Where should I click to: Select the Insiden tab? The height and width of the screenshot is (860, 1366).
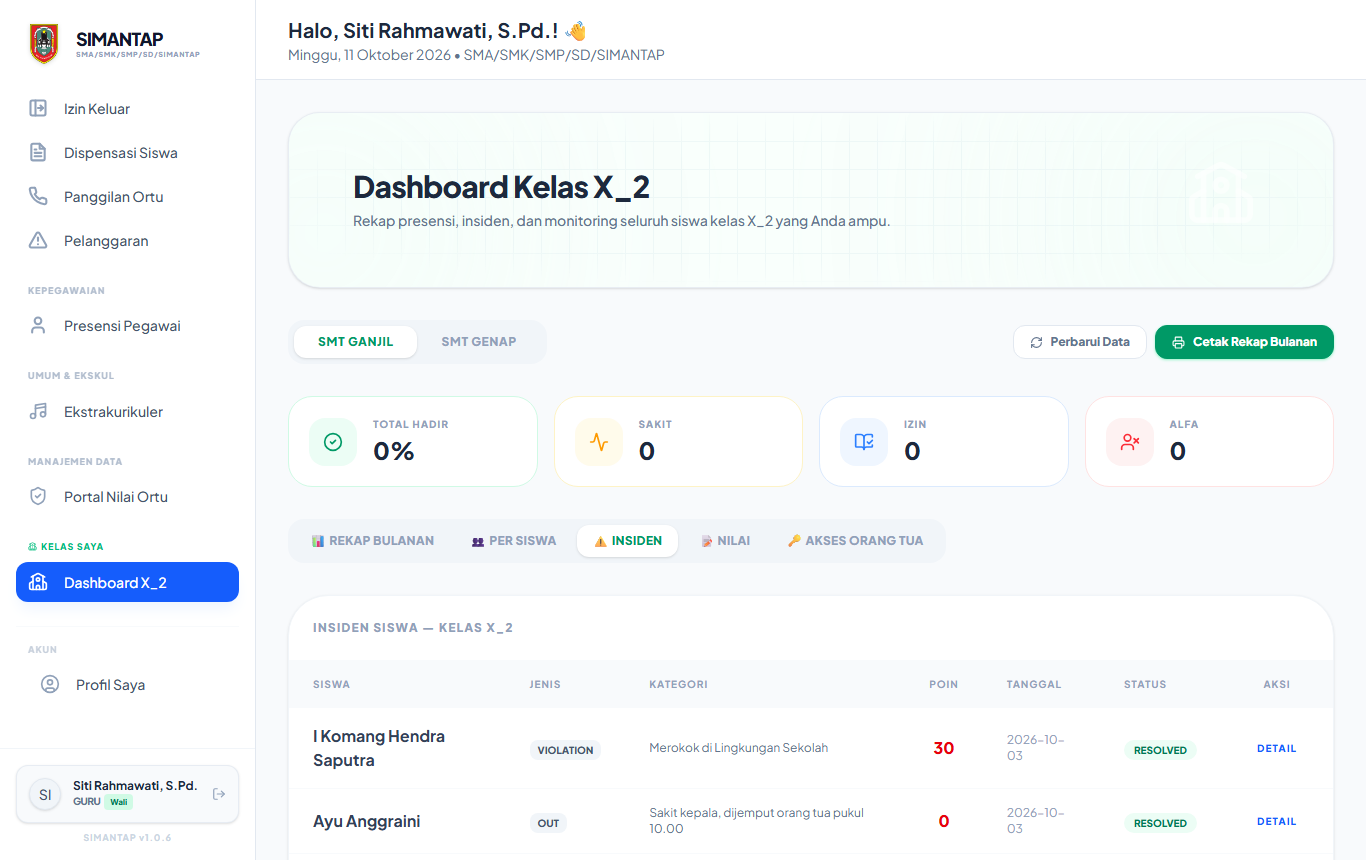click(x=628, y=541)
